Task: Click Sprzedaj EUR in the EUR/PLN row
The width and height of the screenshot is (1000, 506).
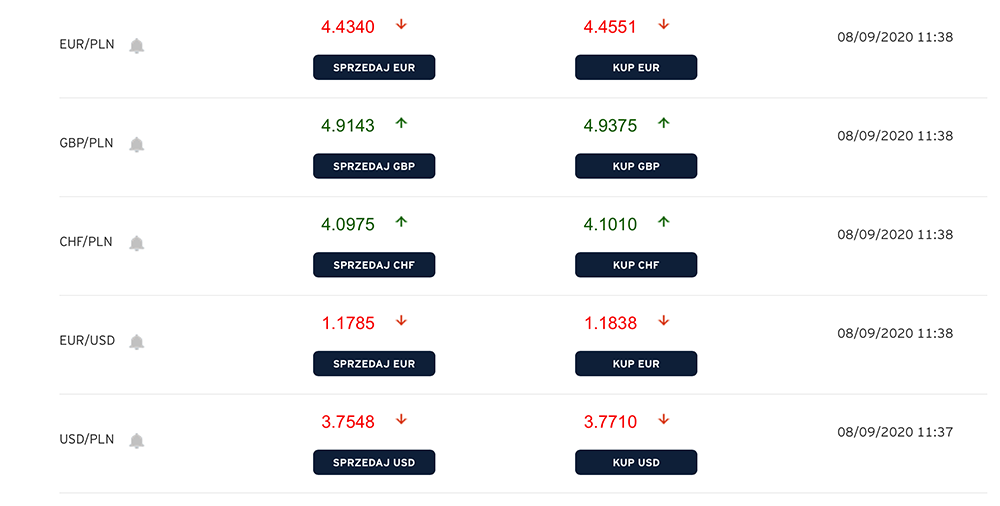Action: (x=374, y=68)
